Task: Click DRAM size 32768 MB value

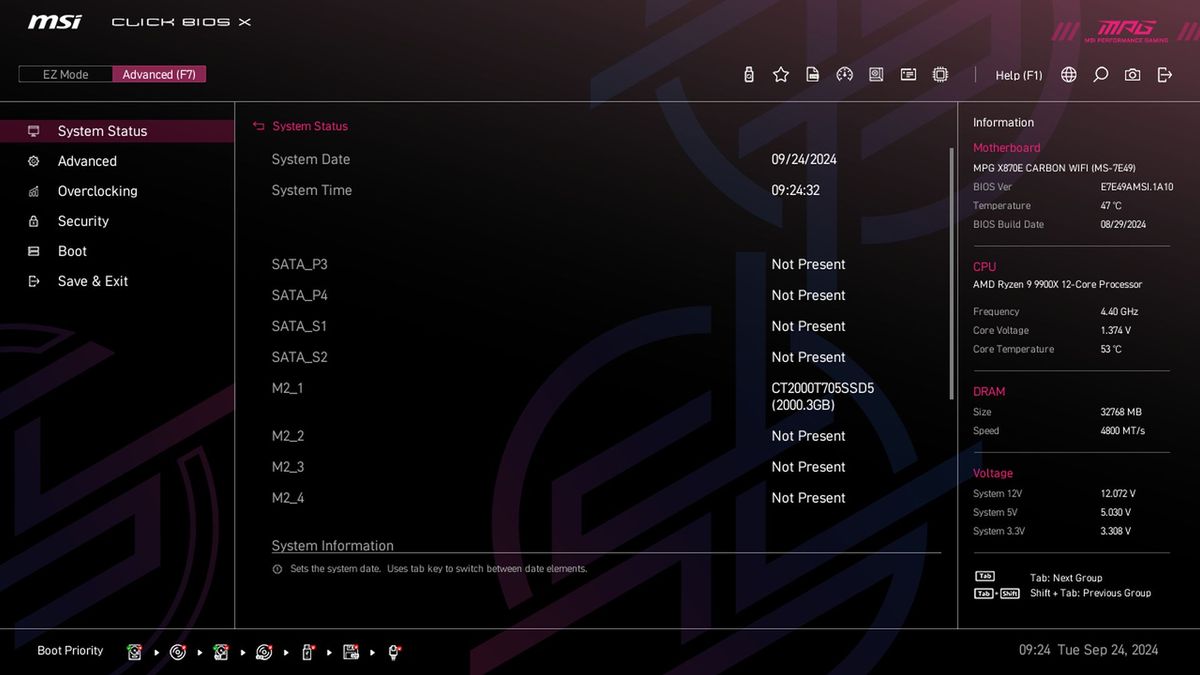Action: pos(1121,412)
